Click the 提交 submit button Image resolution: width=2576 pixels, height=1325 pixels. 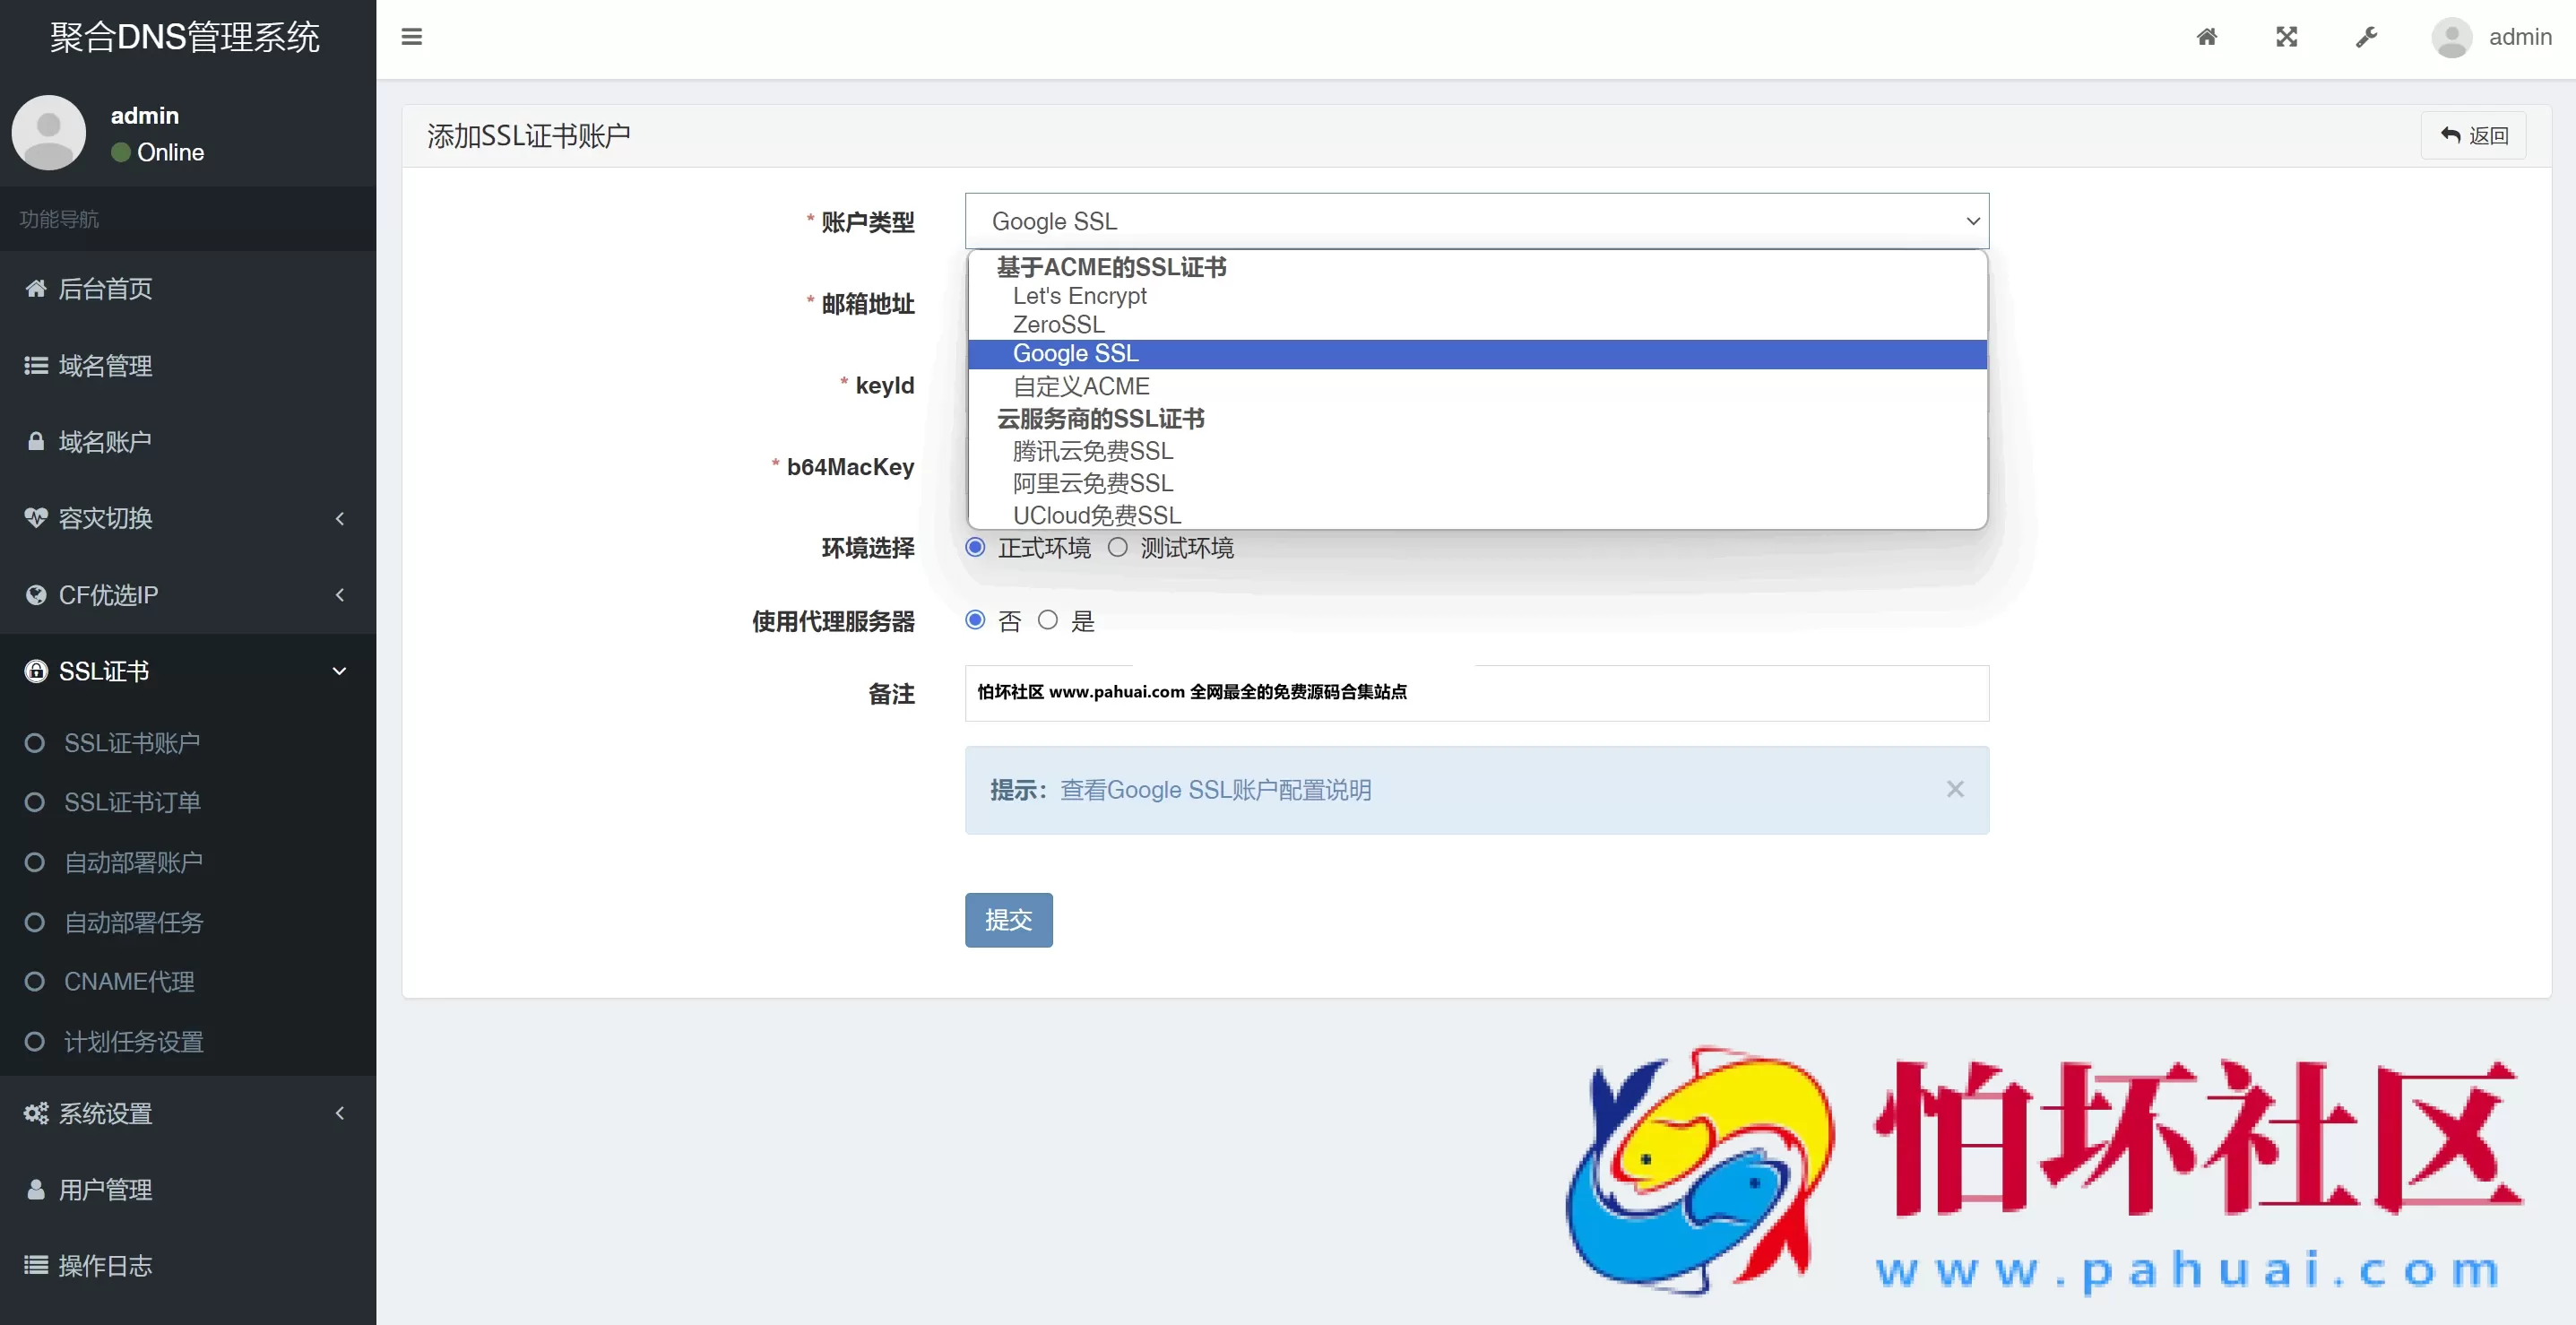pos(1008,919)
